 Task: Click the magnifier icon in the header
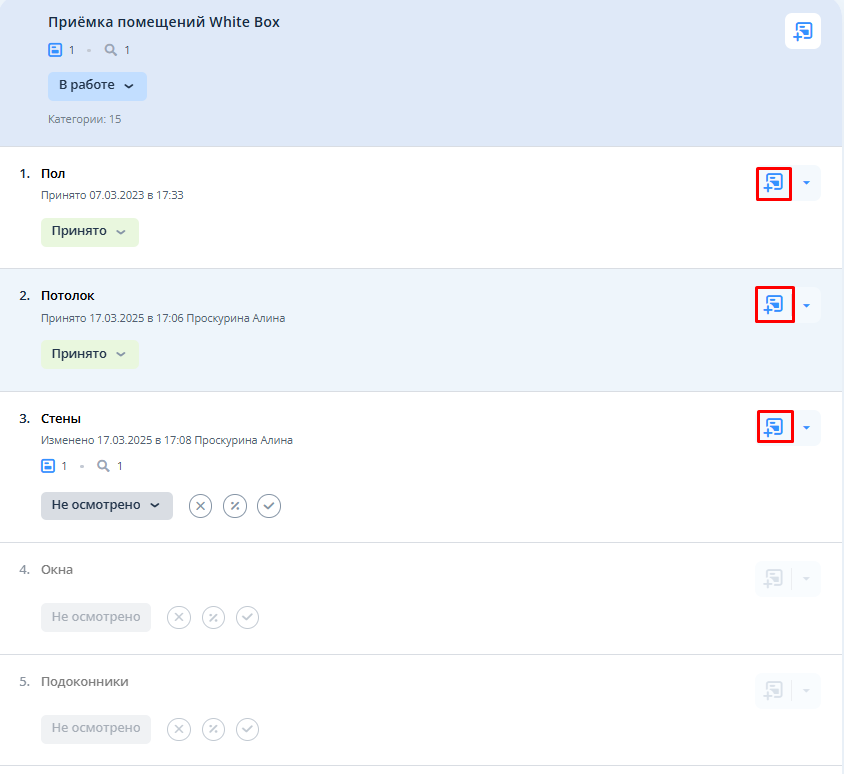[111, 50]
